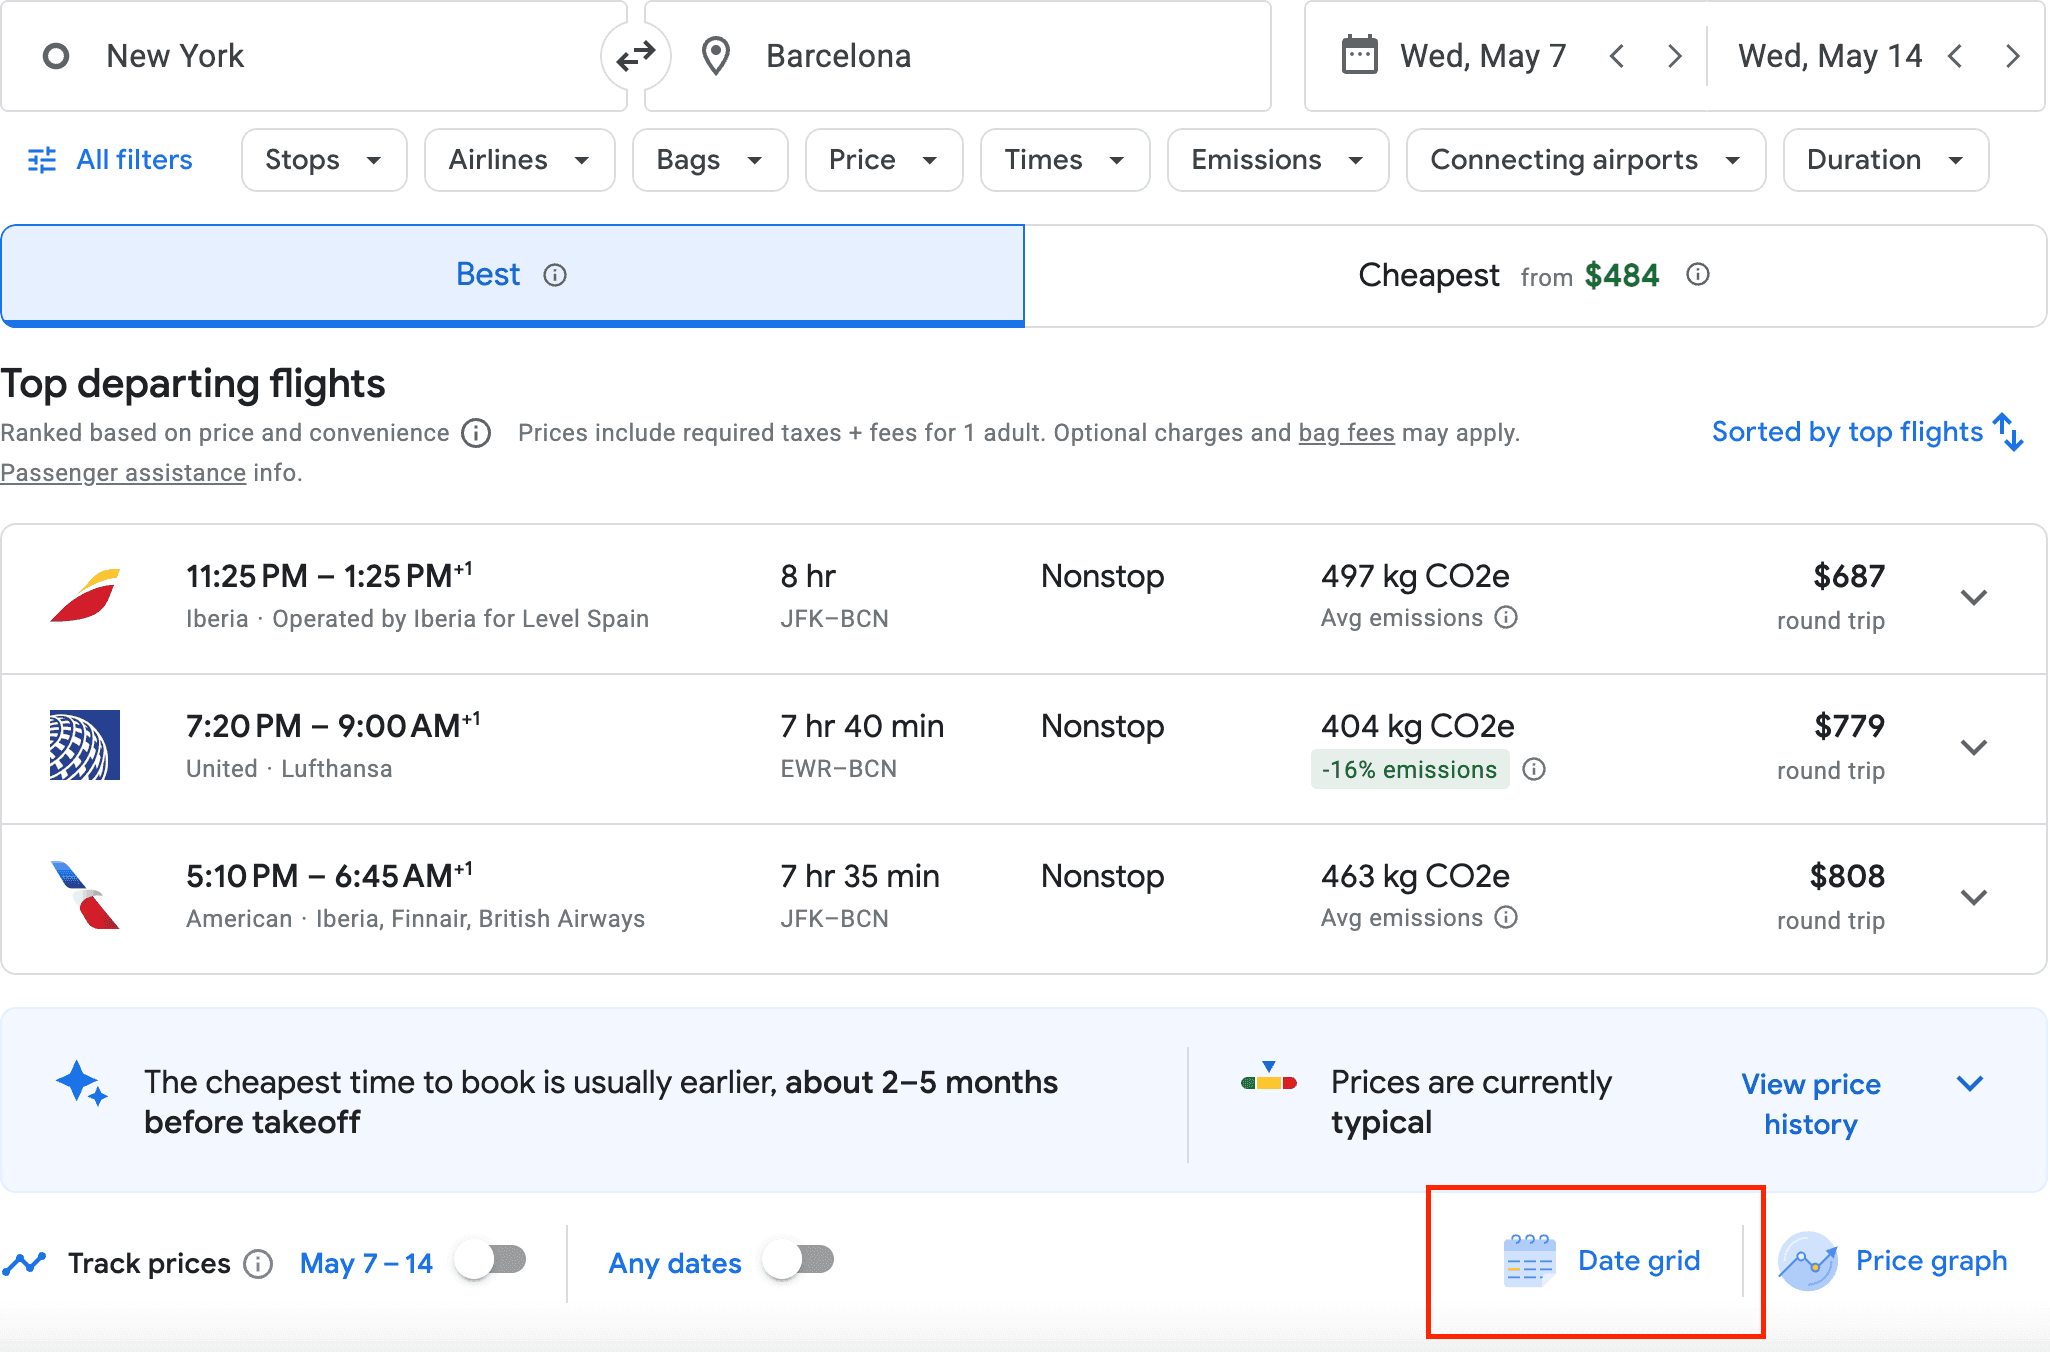Open the Airlines filter dropdown
The height and width of the screenshot is (1352, 2050).
[x=518, y=160]
